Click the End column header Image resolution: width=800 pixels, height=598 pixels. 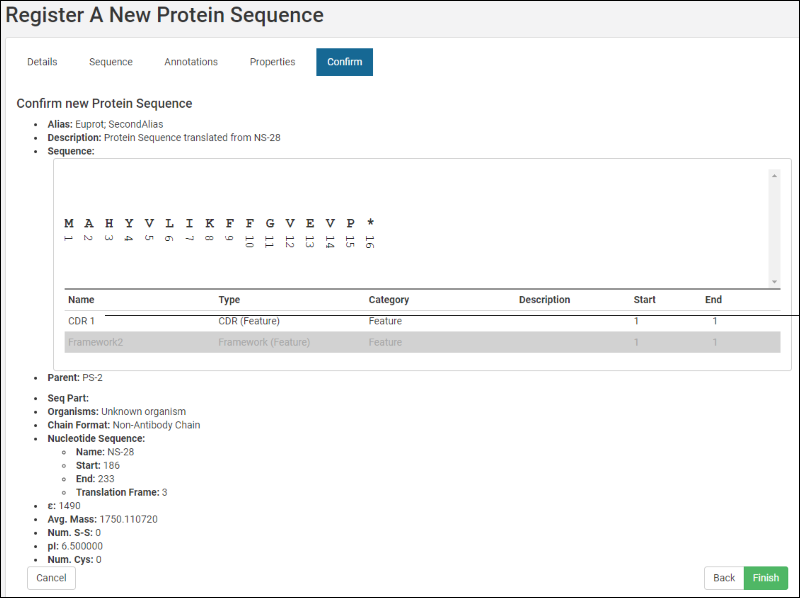pyautogui.click(x=713, y=300)
